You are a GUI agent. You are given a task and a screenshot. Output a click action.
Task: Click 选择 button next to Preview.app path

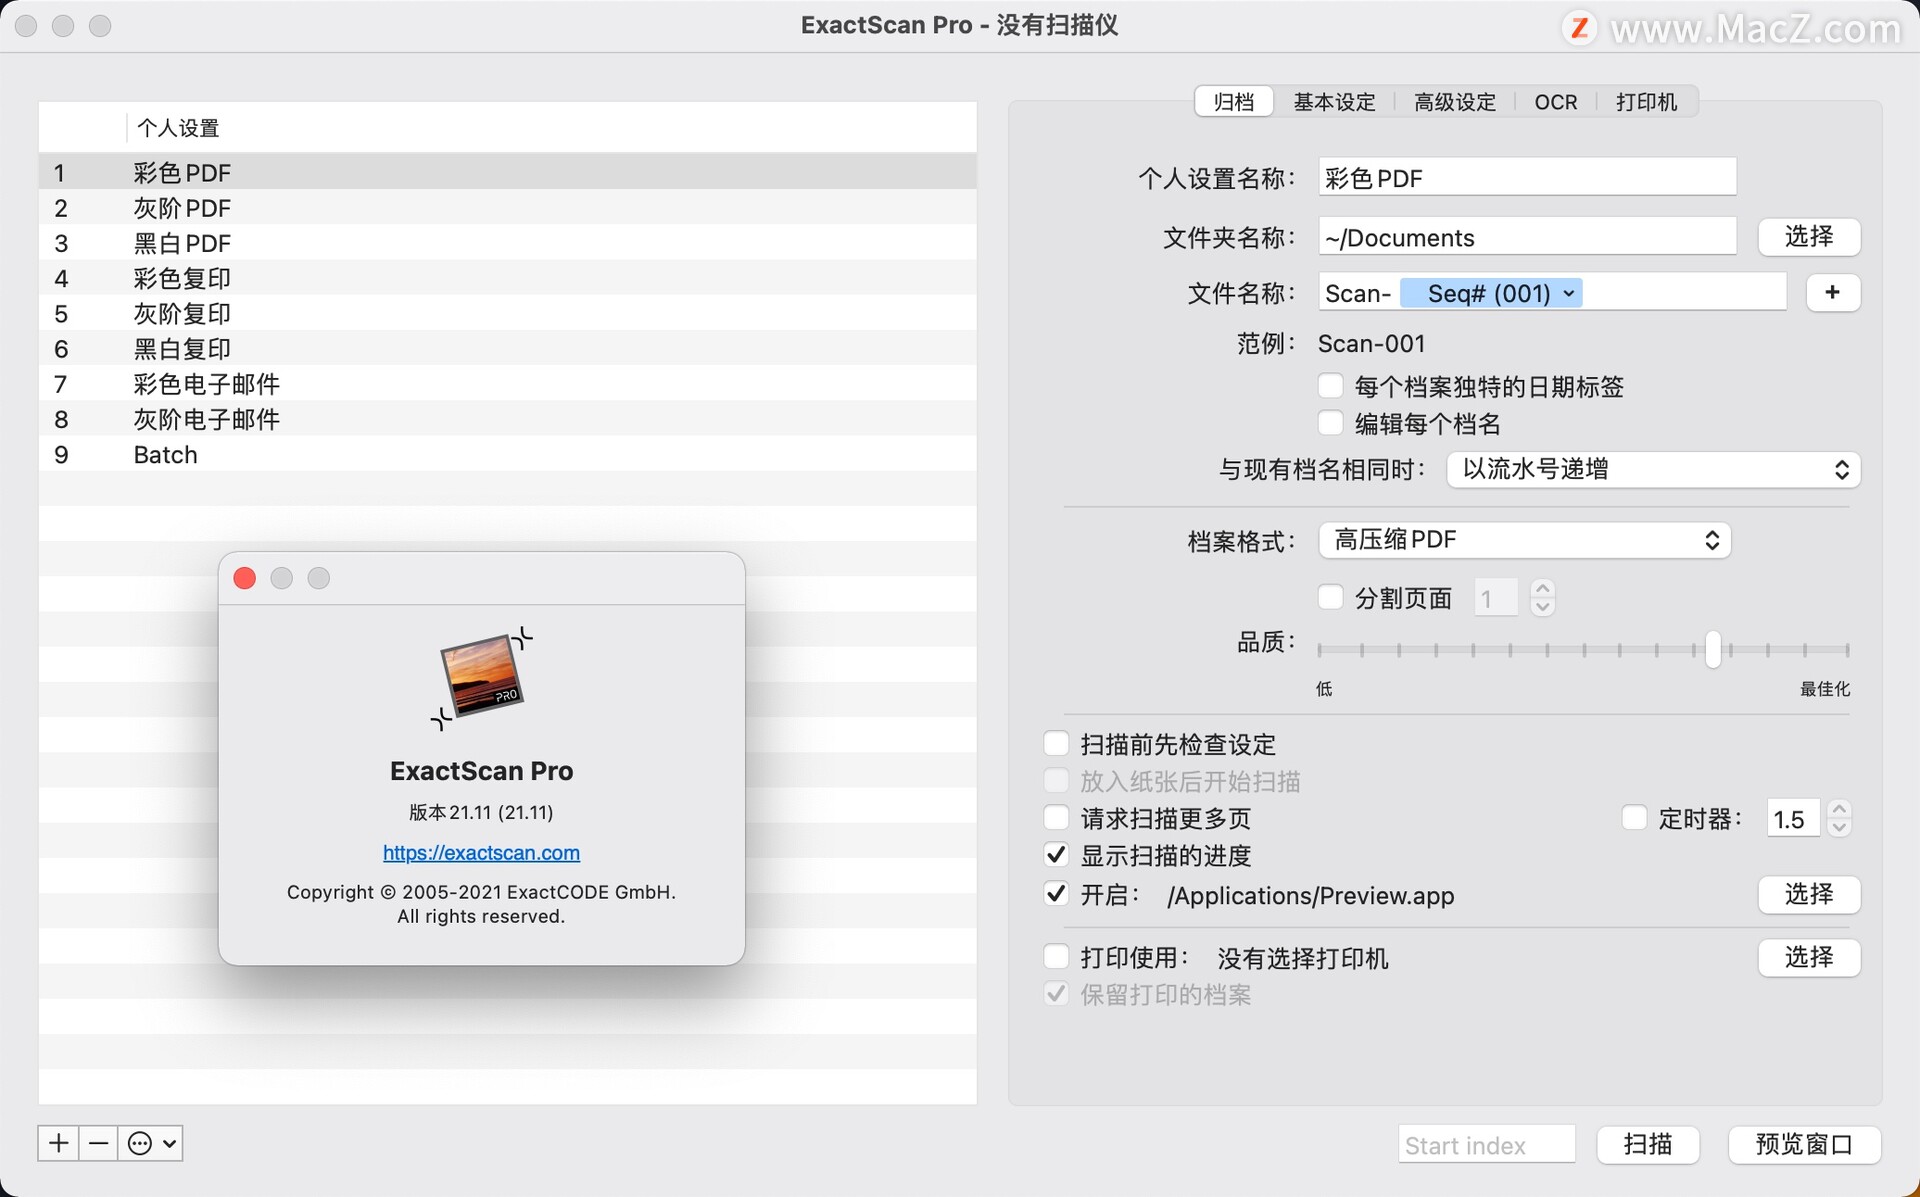(x=1809, y=894)
